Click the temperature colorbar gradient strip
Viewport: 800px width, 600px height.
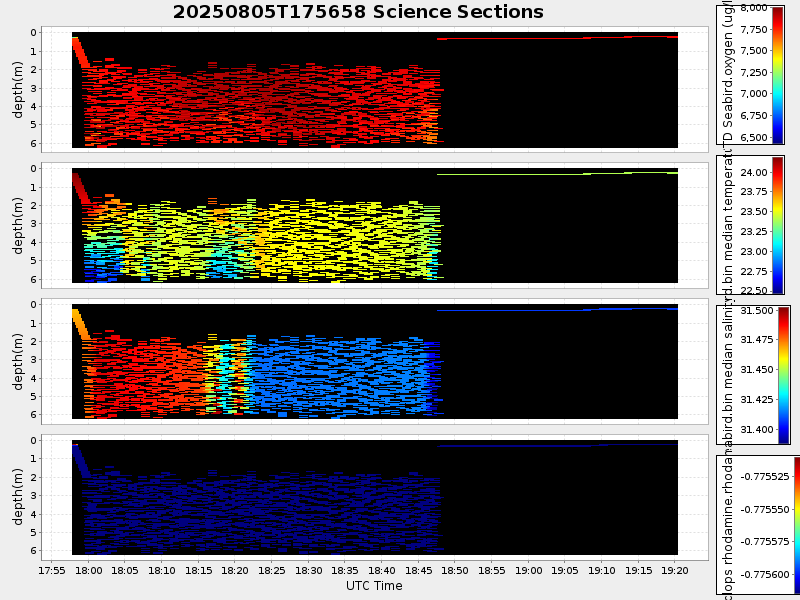[778, 224]
